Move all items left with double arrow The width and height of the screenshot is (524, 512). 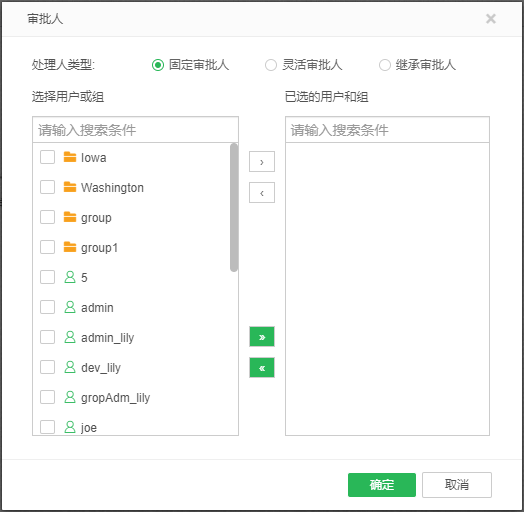click(x=262, y=368)
